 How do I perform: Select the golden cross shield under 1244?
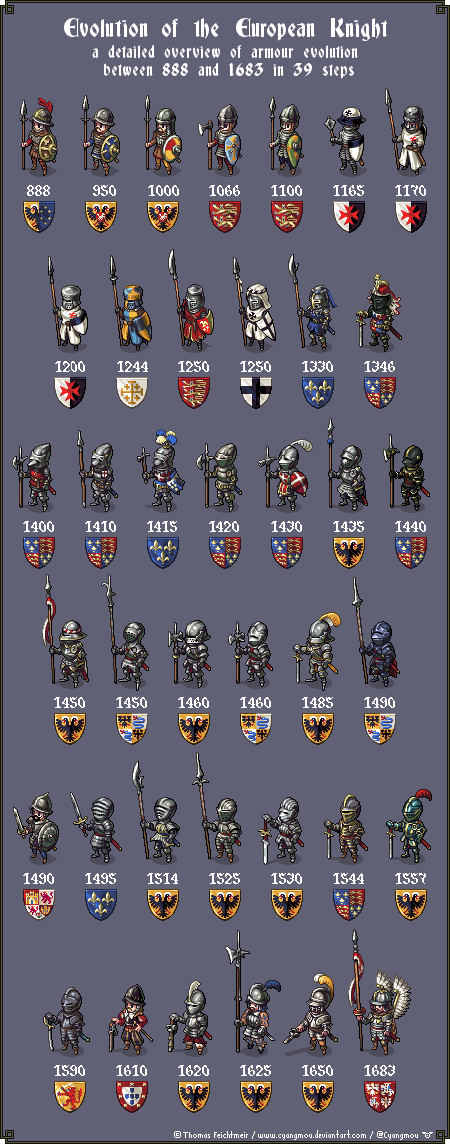click(132, 393)
